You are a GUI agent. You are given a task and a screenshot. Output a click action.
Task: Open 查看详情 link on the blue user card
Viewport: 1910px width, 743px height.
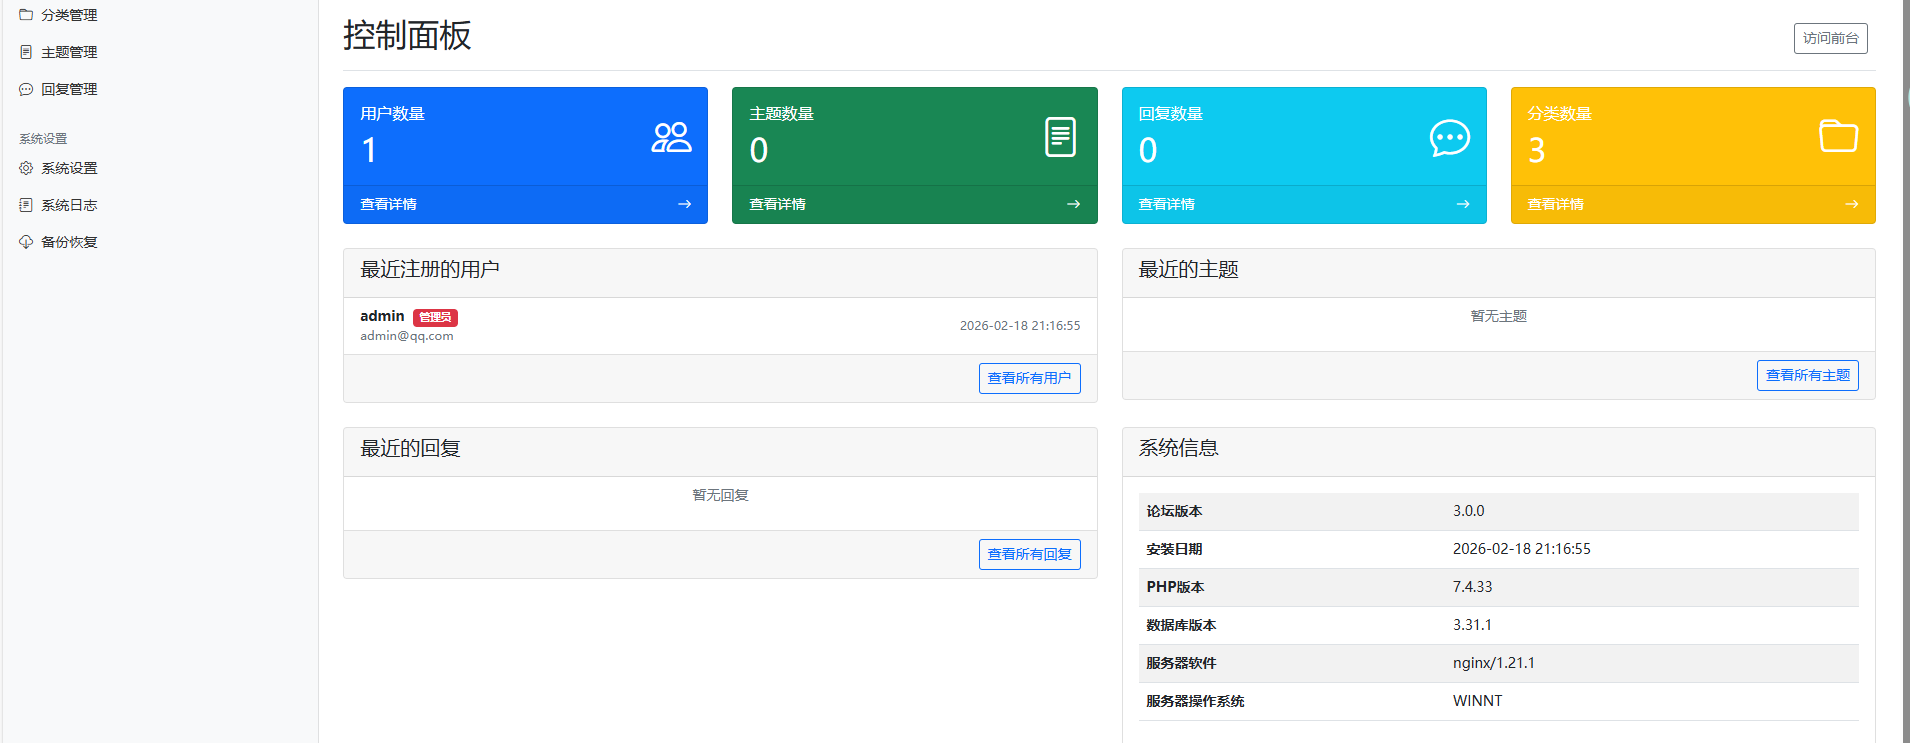tap(388, 204)
